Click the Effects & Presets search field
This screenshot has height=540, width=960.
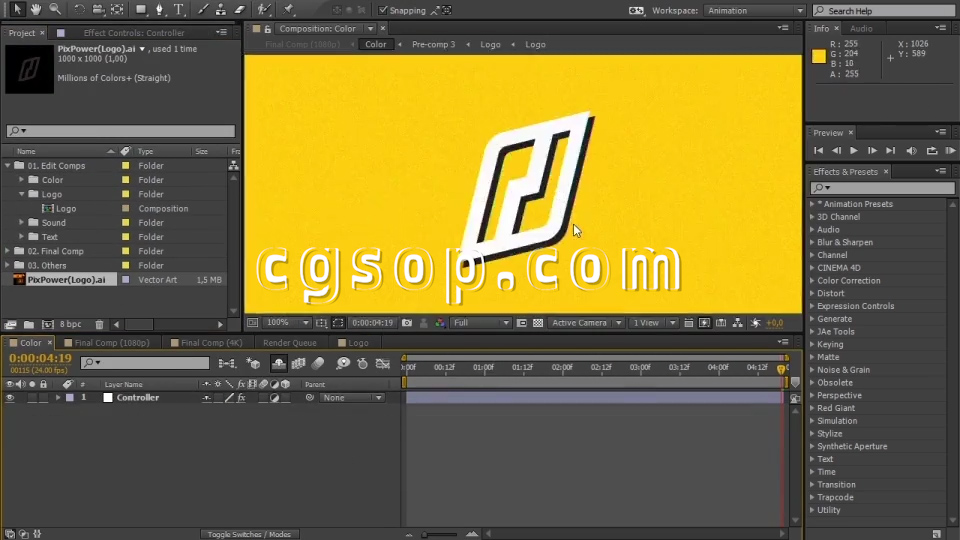tap(882, 188)
